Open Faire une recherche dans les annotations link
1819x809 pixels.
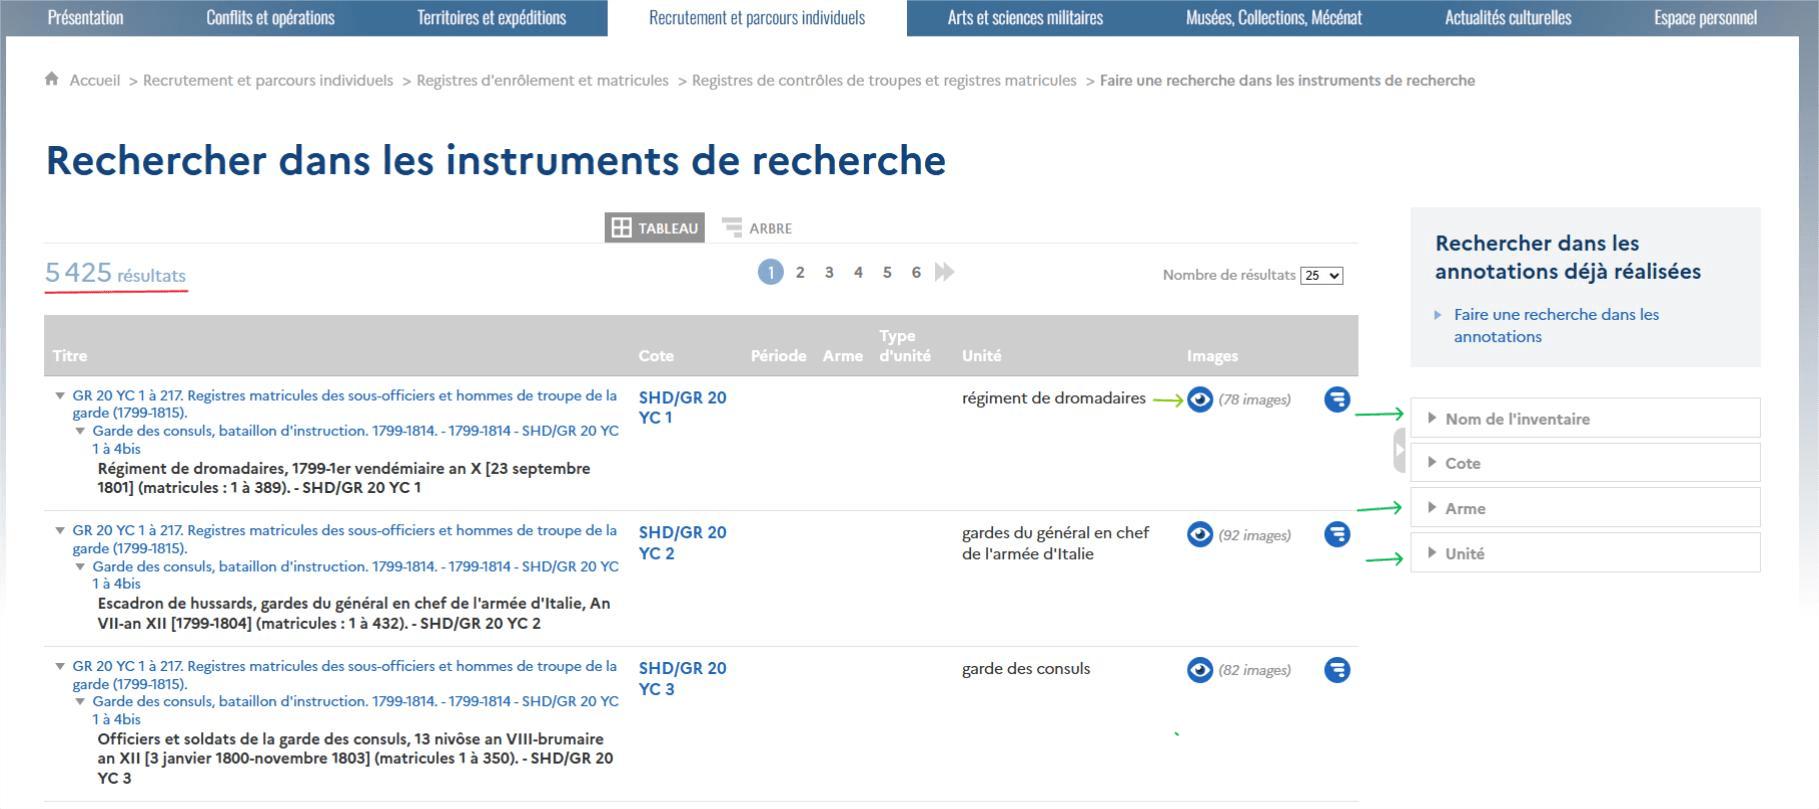(1555, 325)
